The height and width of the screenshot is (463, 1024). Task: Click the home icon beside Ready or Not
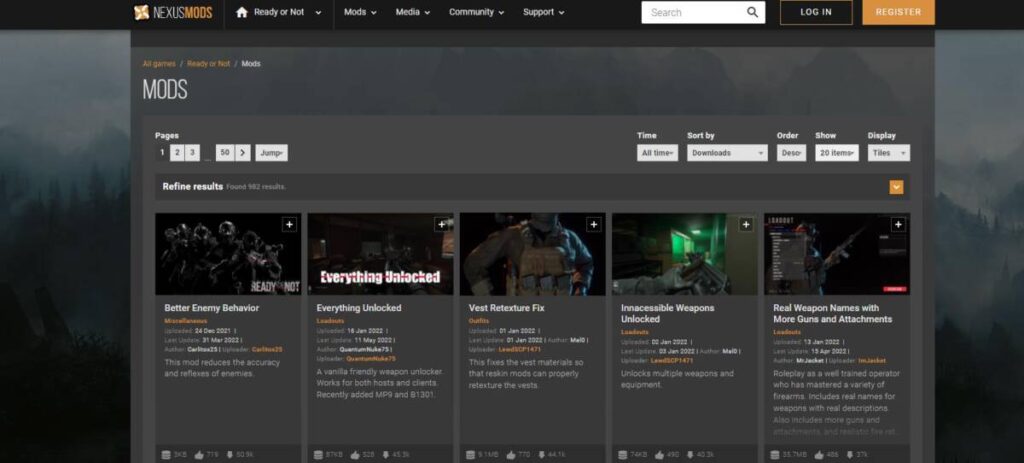(x=241, y=12)
